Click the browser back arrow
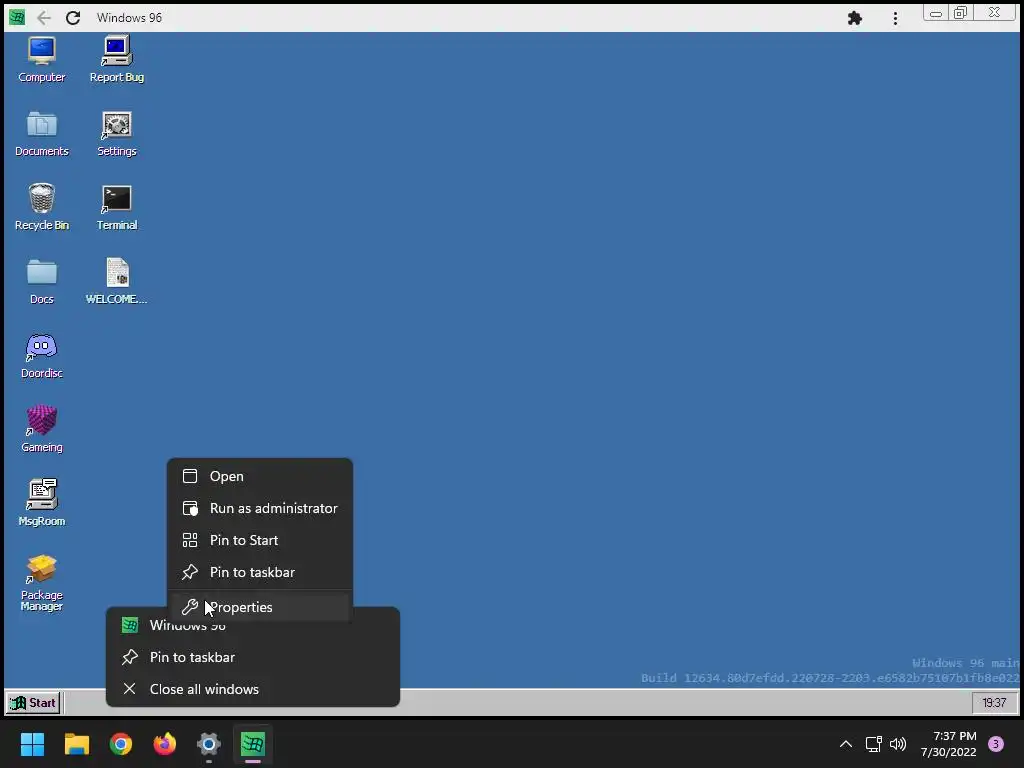1024x768 pixels. 44,18
